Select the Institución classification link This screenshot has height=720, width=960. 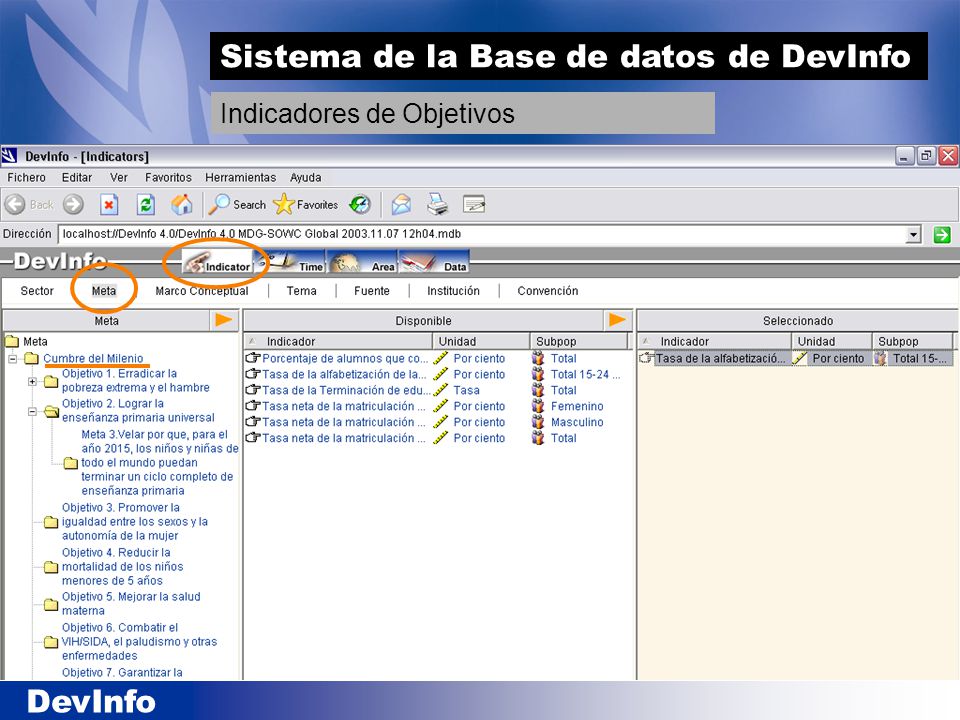click(x=453, y=291)
